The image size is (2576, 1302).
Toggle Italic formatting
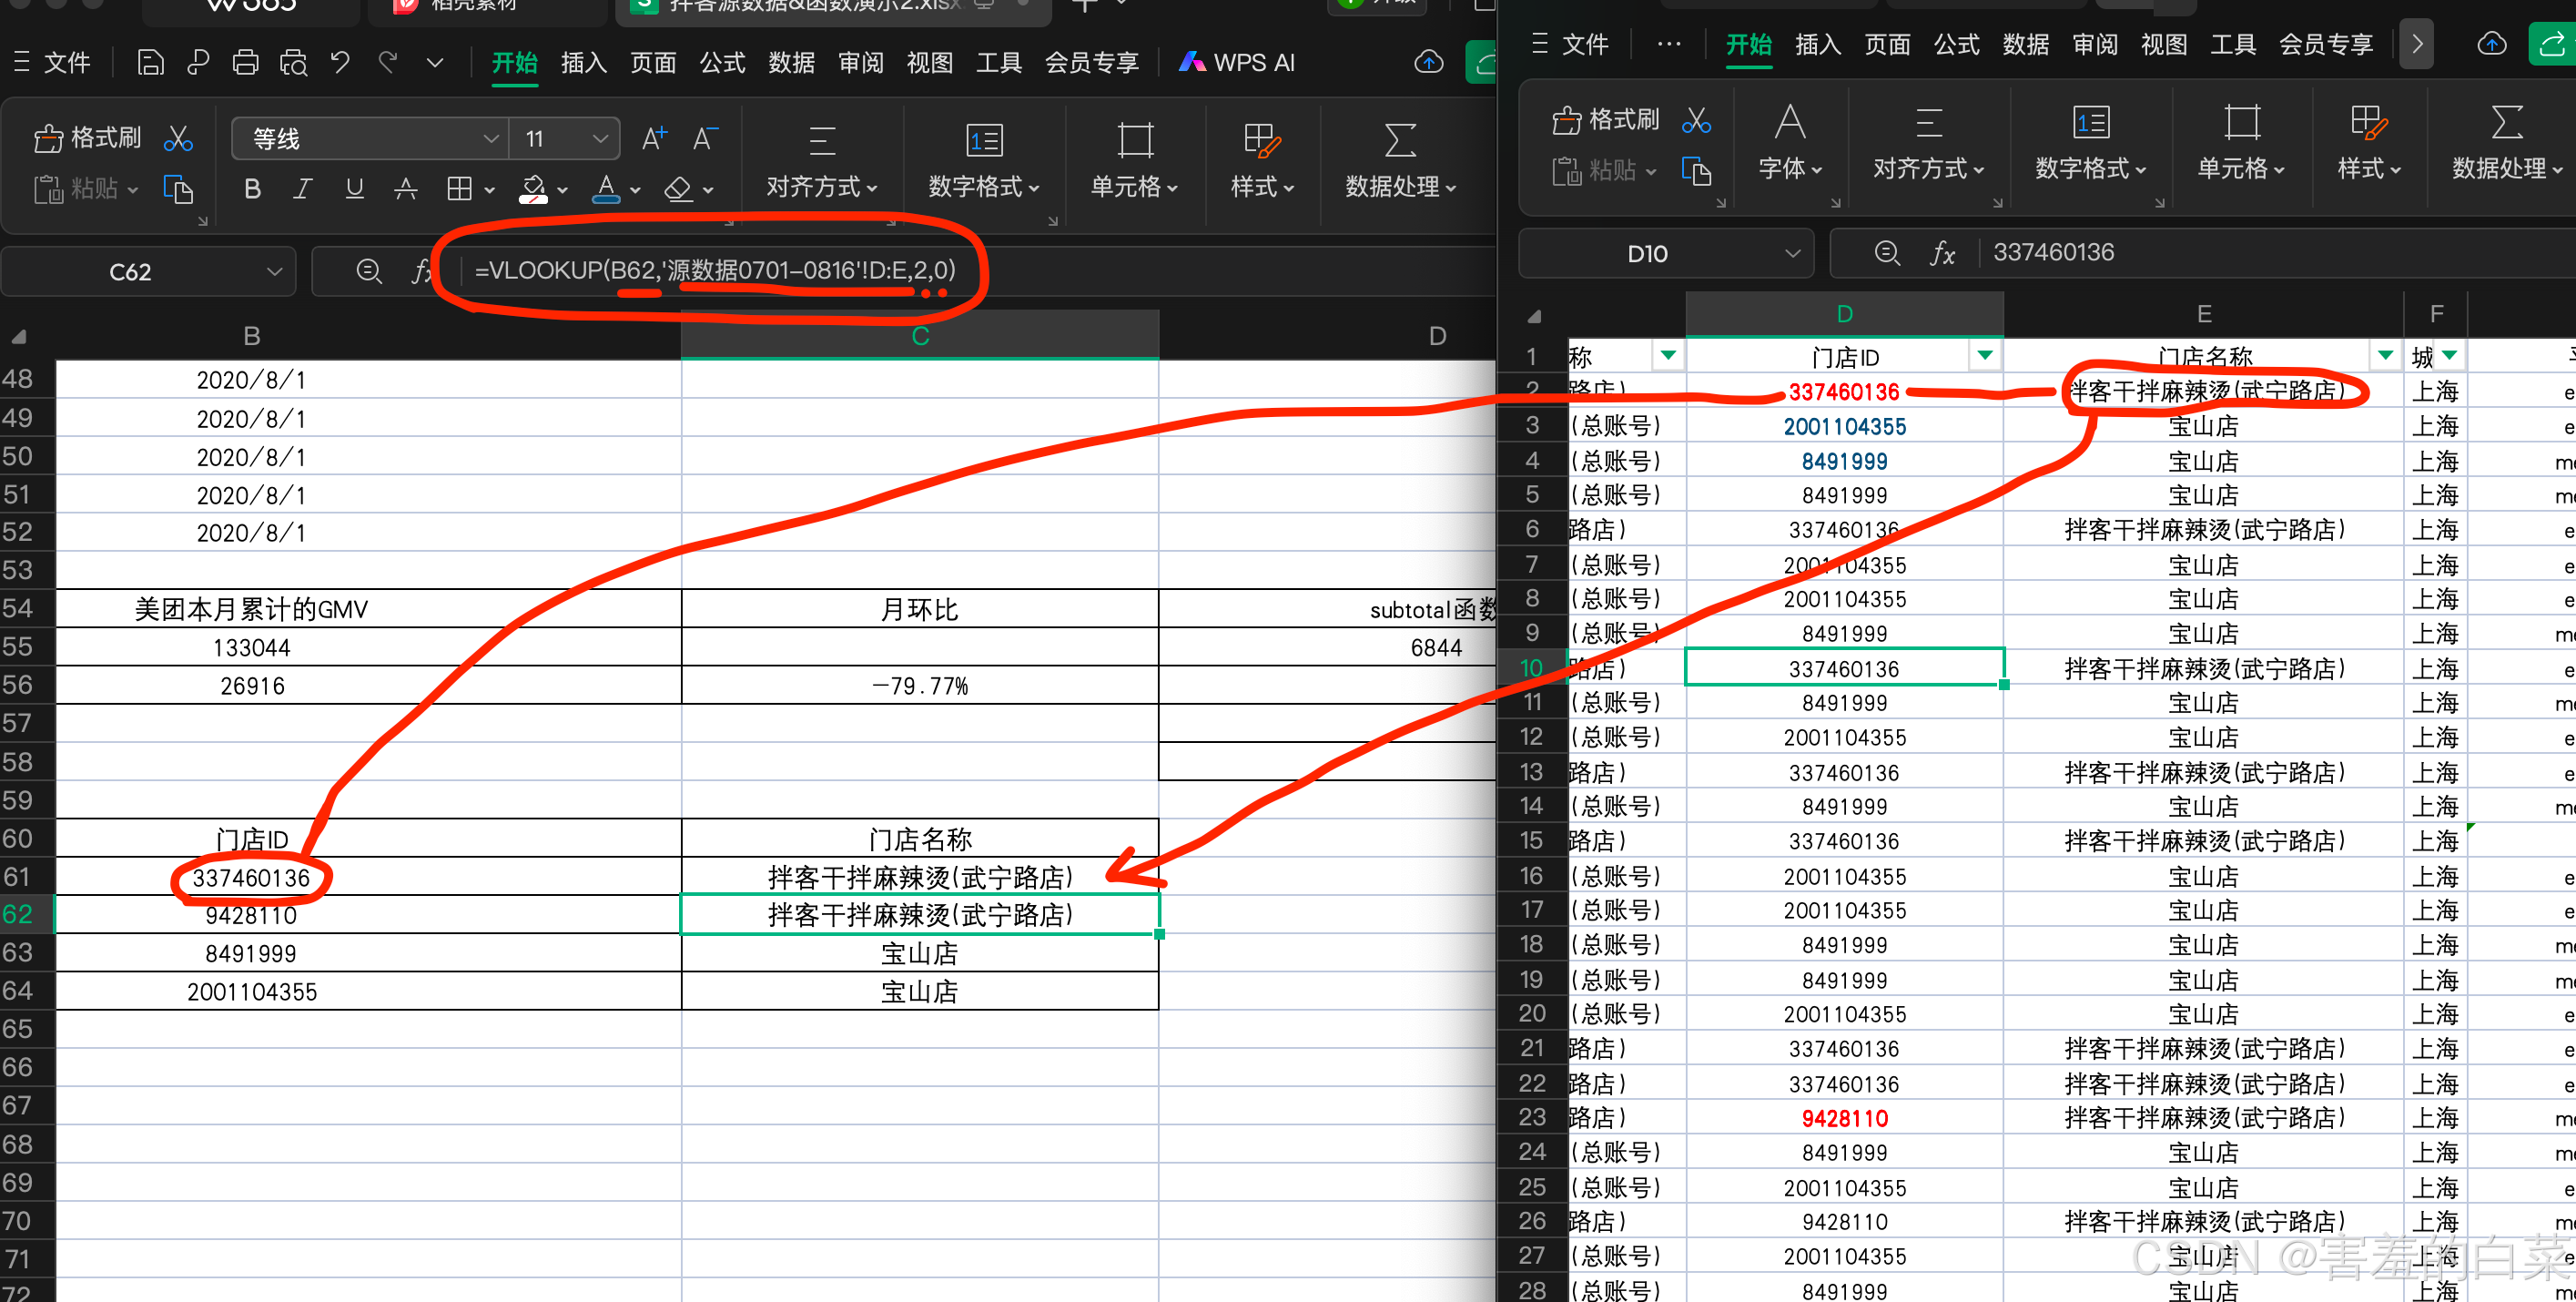click(x=303, y=189)
